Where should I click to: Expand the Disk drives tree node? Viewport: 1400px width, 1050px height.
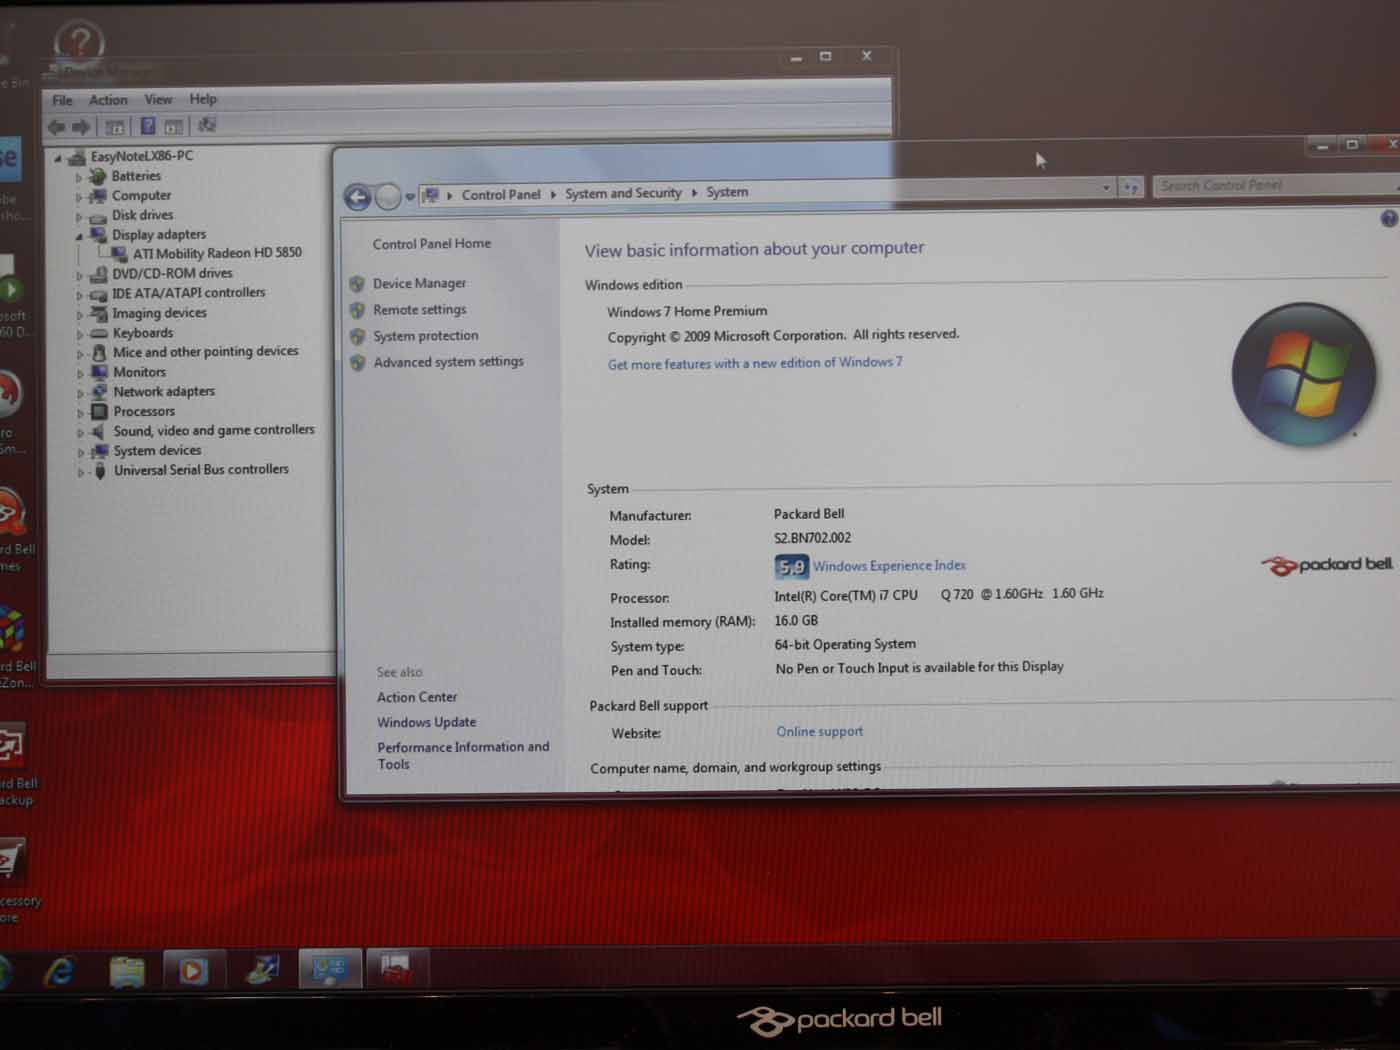(79, 217)
